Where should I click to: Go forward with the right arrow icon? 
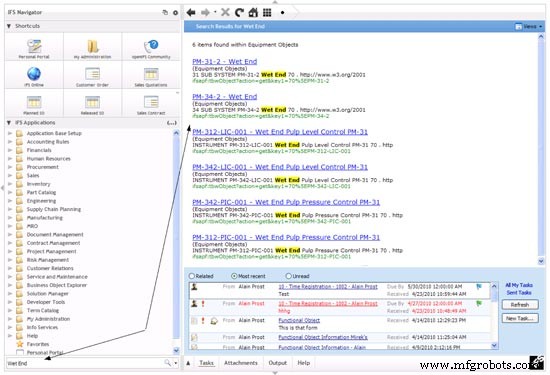[x=205, y=13]
